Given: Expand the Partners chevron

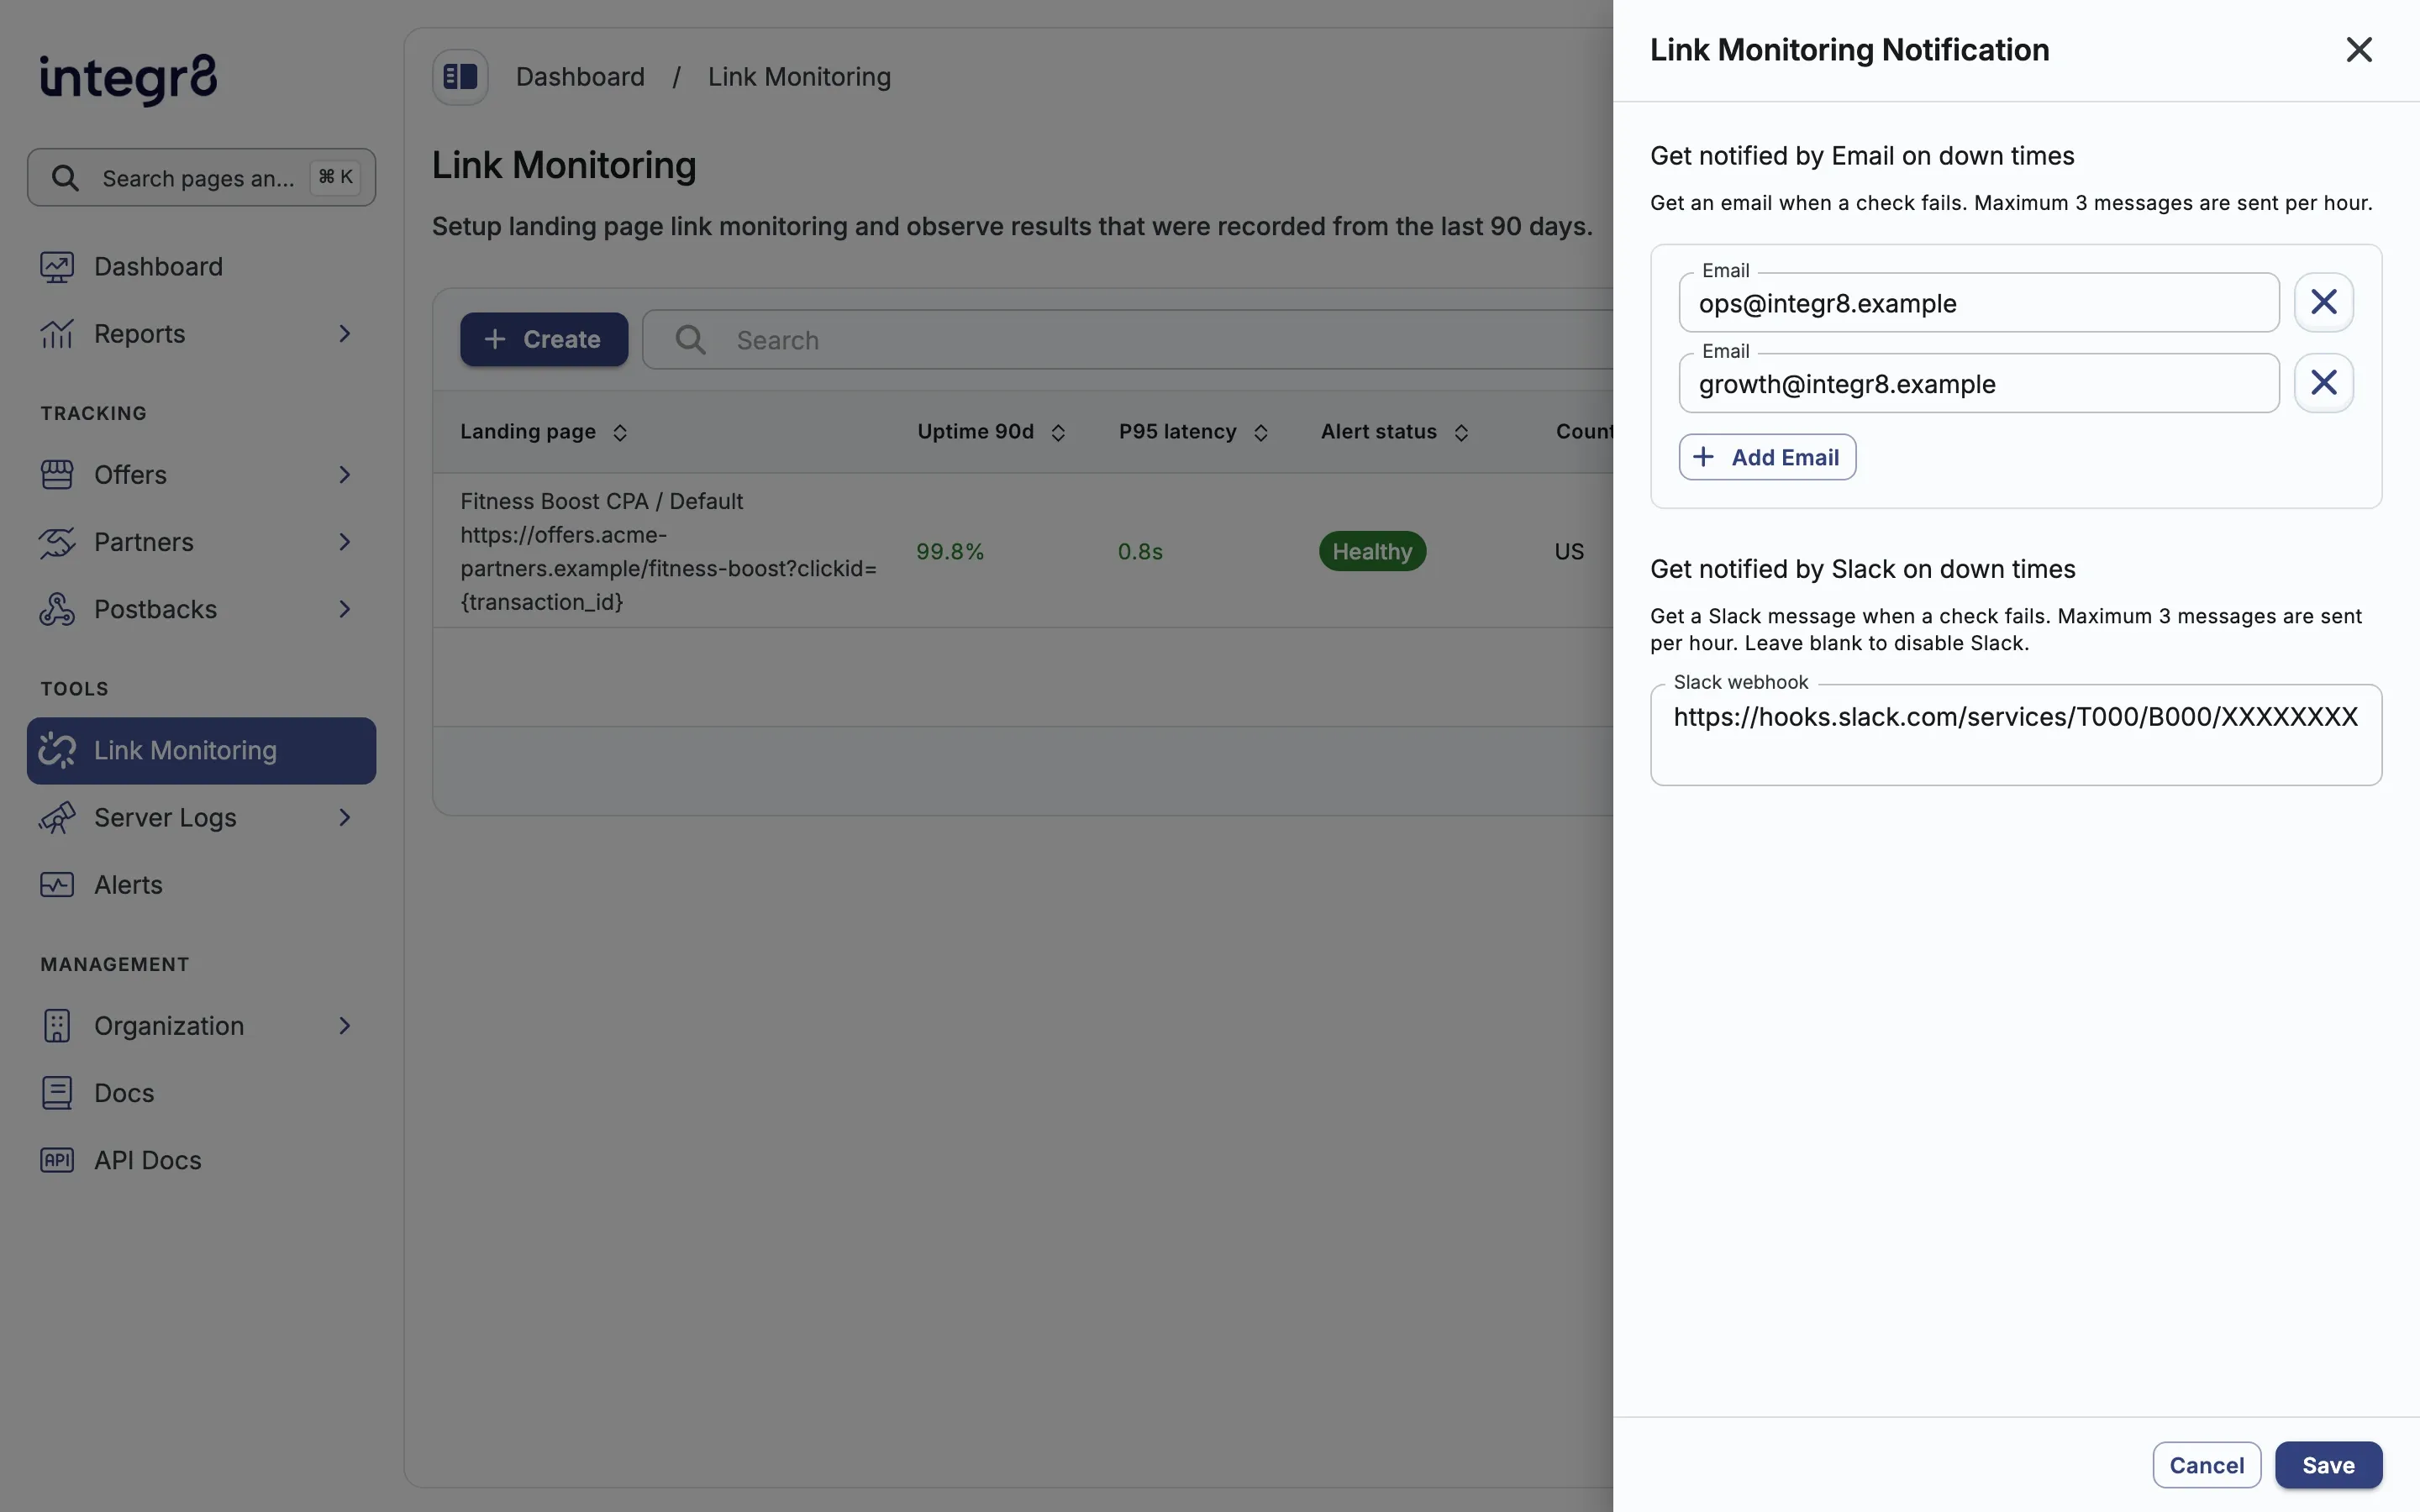Looking at the screenshot, I should pos(345,542).
